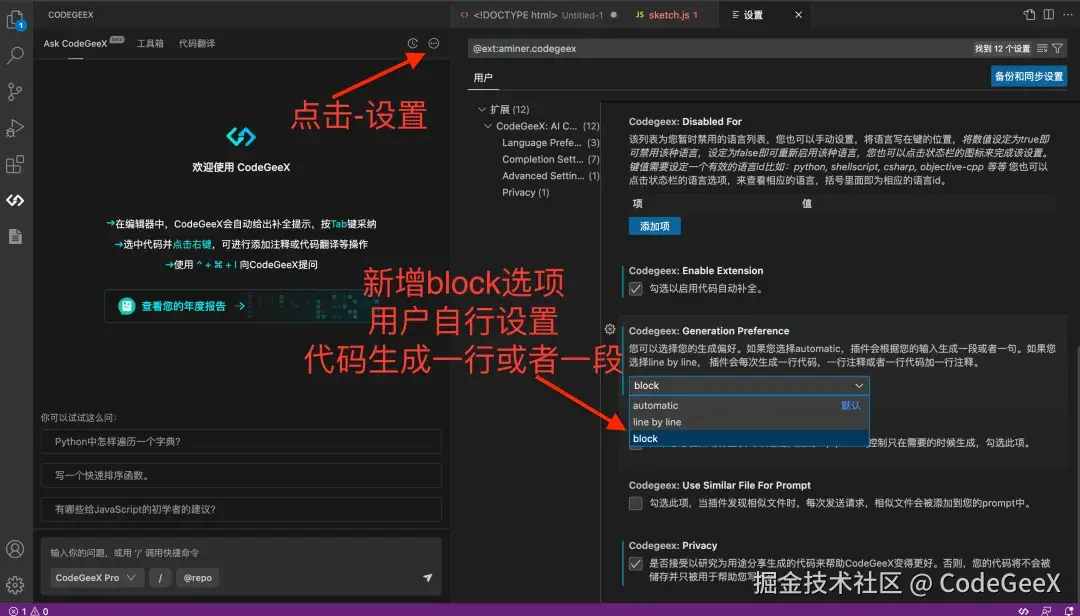The height and width of the screenshot is (616, 1080).
Task: Click the Codegeex: Generation Preference heading
Action: (709, 331)
